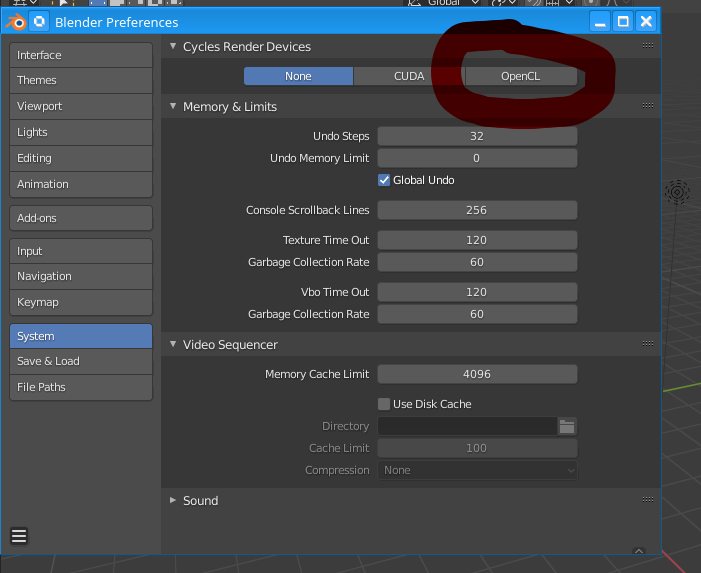Enable the Use Disk Cache checkbox
Viewport: 701px width, 573px height.
[x=384, y=404]
